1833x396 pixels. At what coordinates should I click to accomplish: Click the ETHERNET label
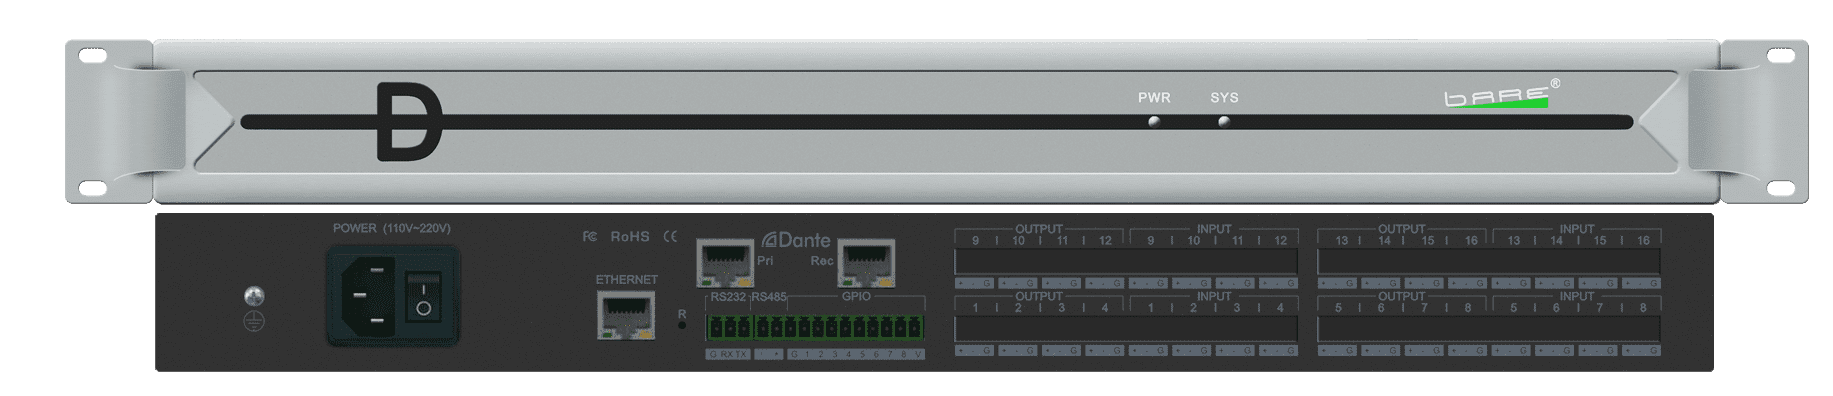626,280
